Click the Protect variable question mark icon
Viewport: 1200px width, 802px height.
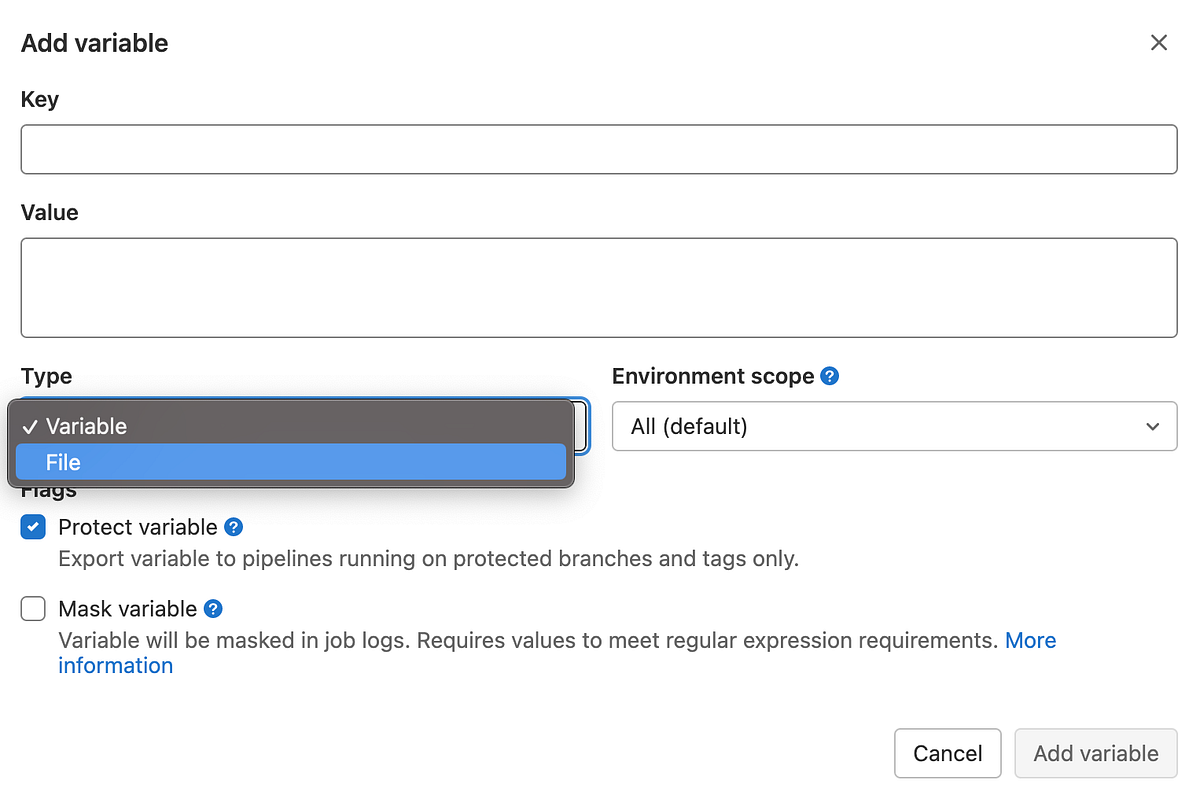[234, 527]
